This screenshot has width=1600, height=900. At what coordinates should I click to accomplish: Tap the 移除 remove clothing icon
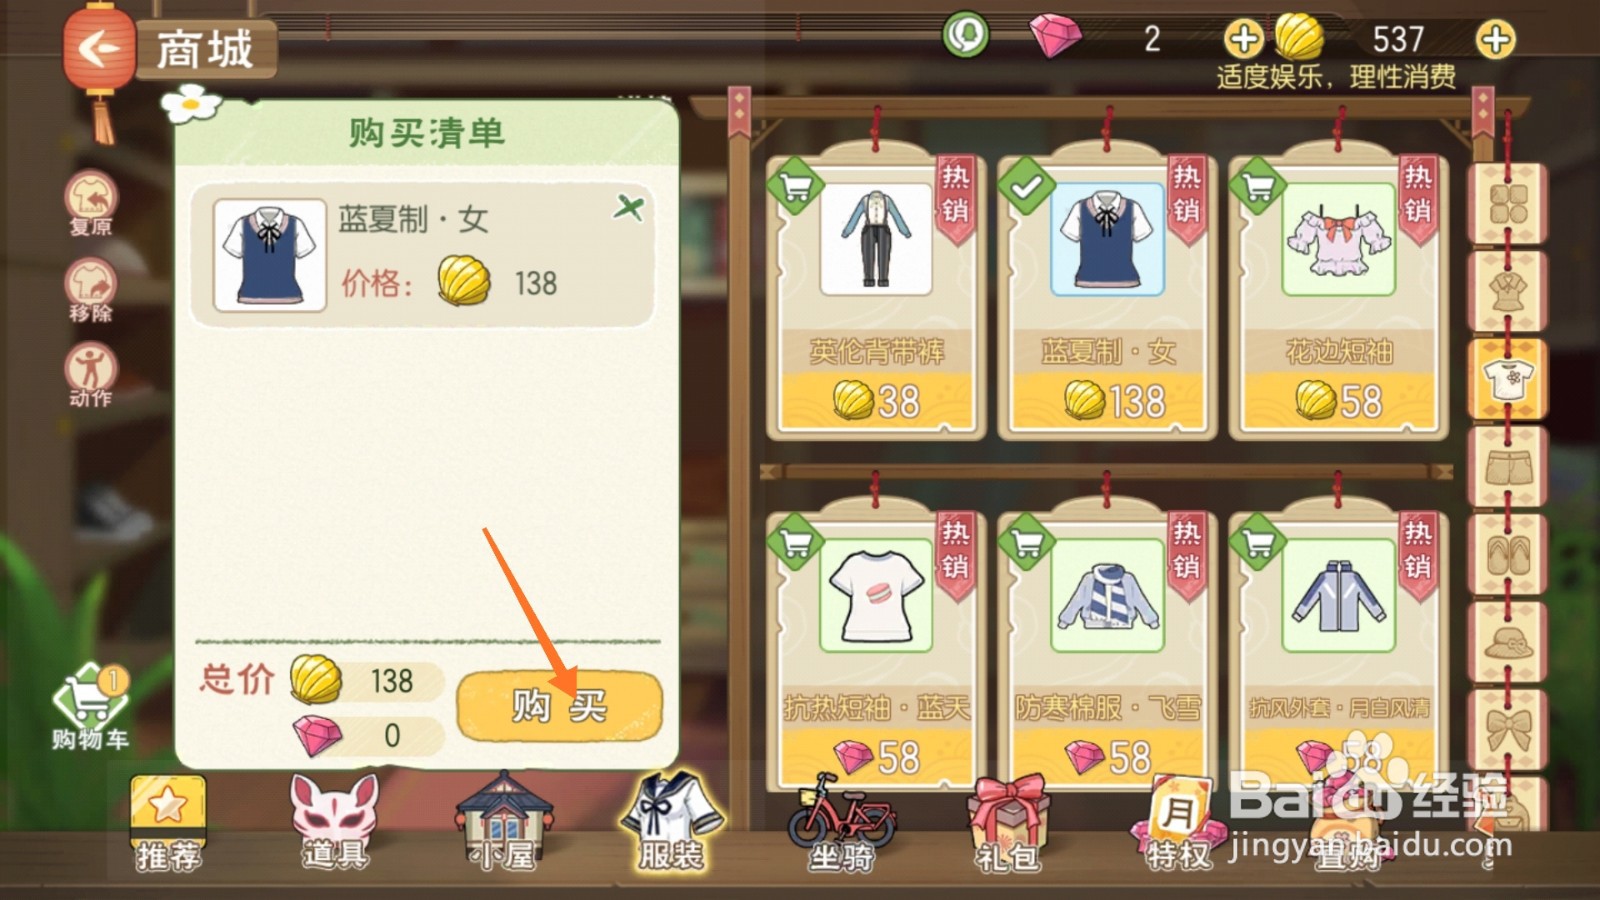coord(91,290)
